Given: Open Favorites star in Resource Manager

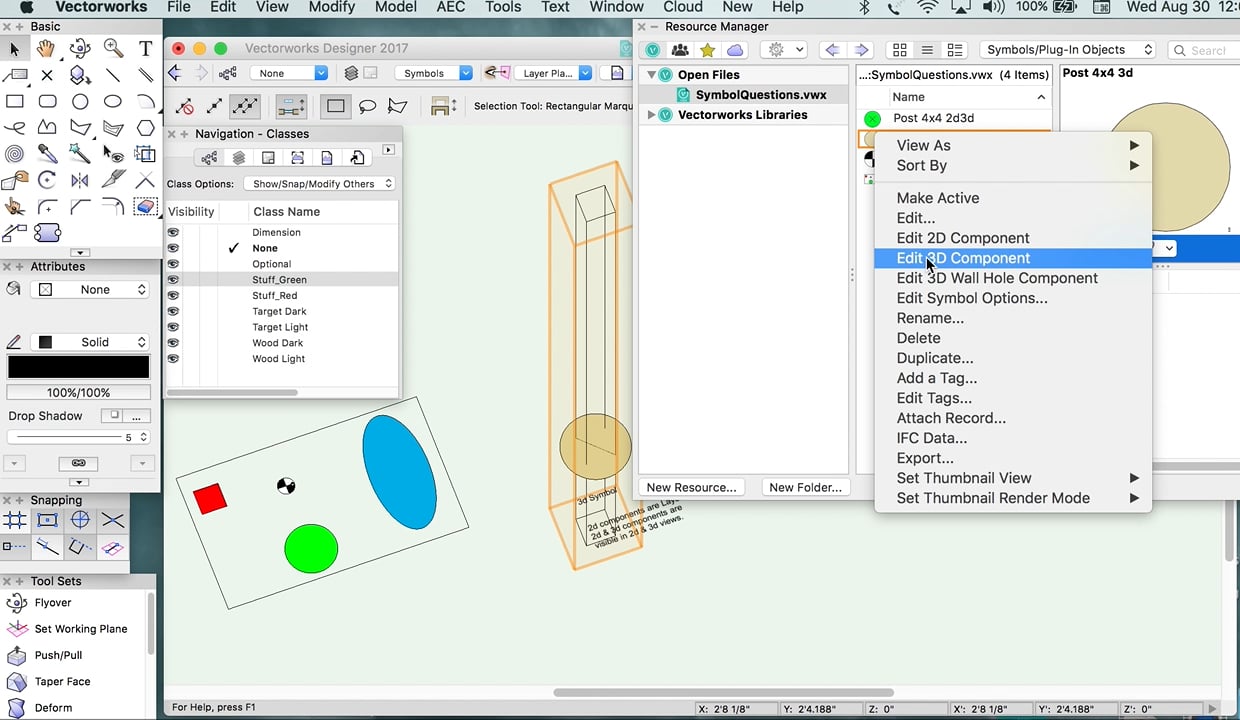Looking at the screenshot, I should [707, 50].
